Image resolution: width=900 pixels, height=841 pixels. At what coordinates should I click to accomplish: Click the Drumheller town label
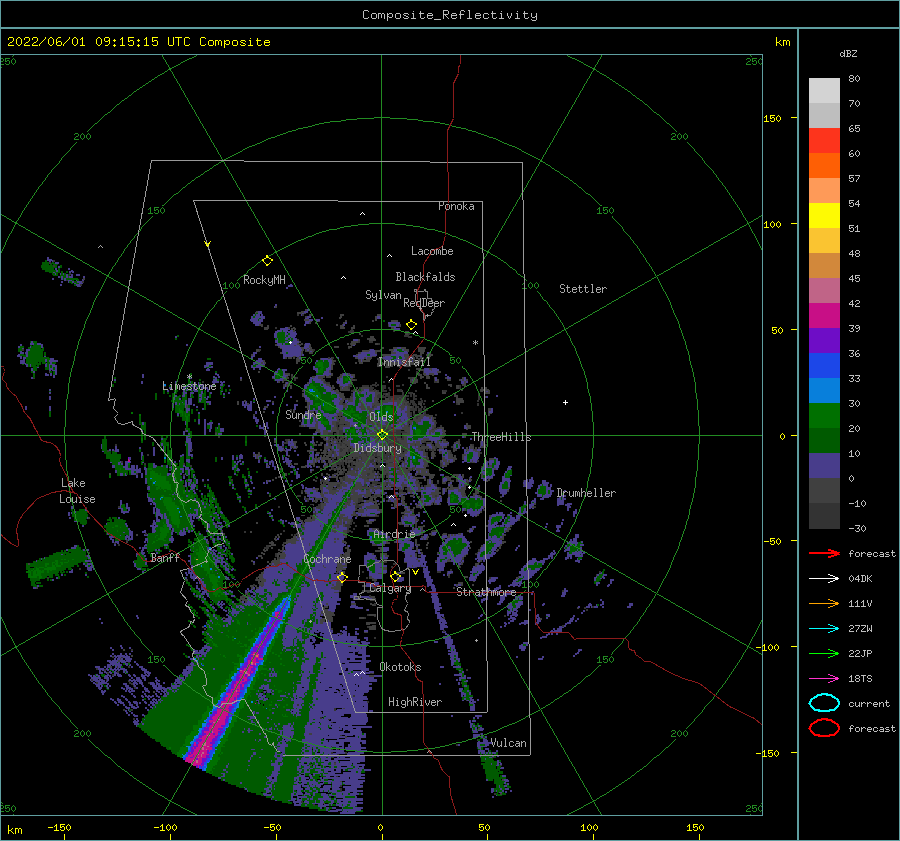tap(585, 493)
